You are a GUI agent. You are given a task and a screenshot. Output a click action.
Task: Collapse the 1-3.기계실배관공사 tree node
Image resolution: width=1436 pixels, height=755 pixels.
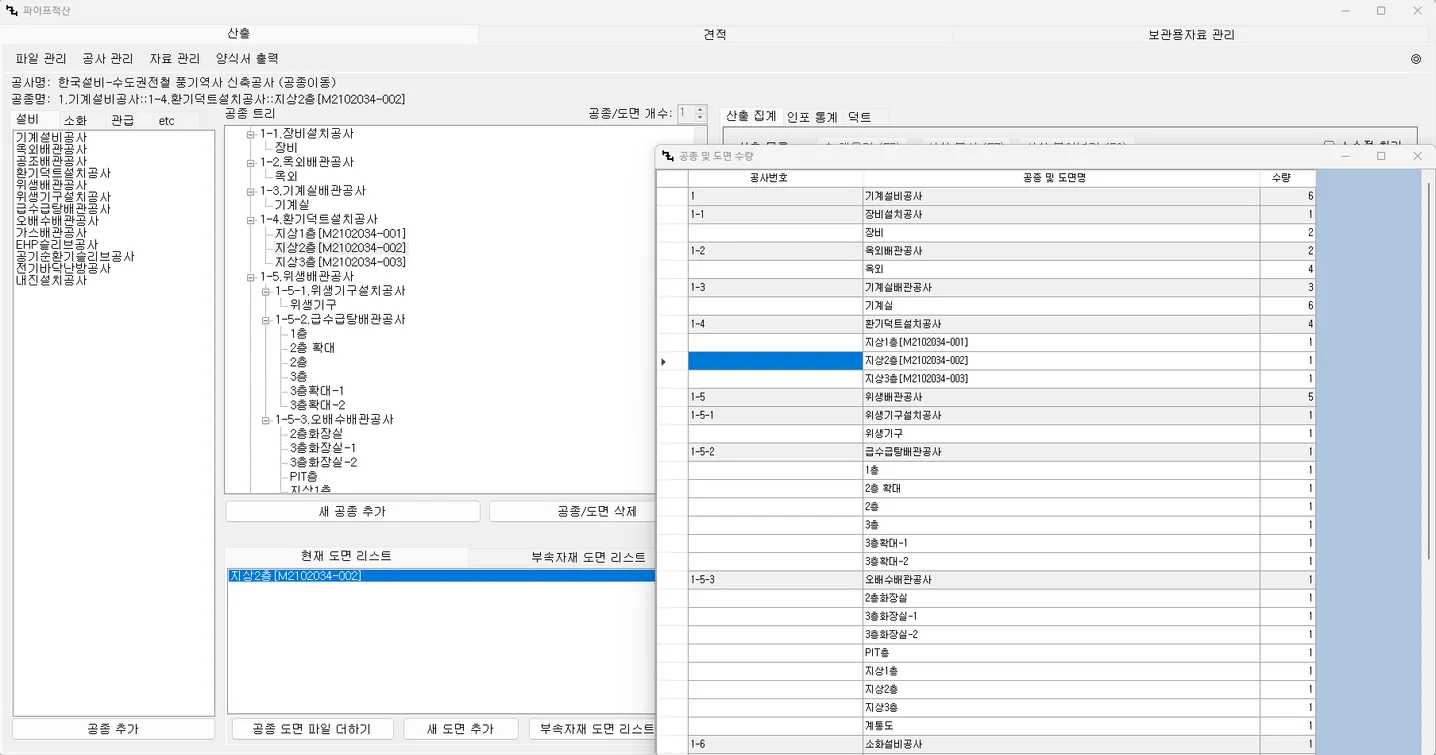(x=250, y=190)
